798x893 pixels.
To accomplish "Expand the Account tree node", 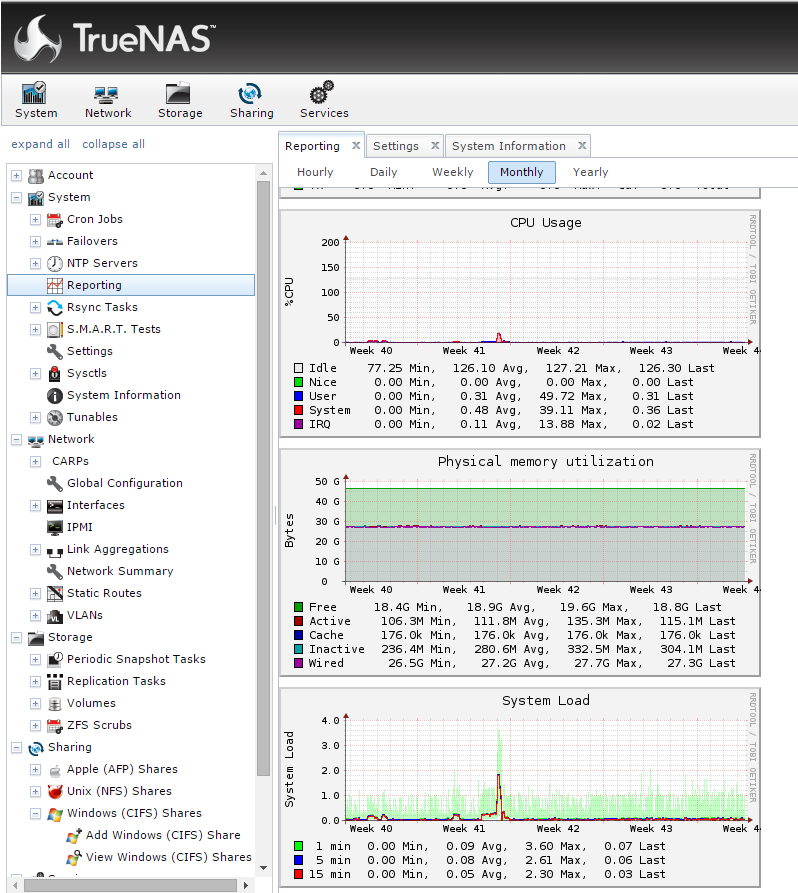I will (17, 175).
